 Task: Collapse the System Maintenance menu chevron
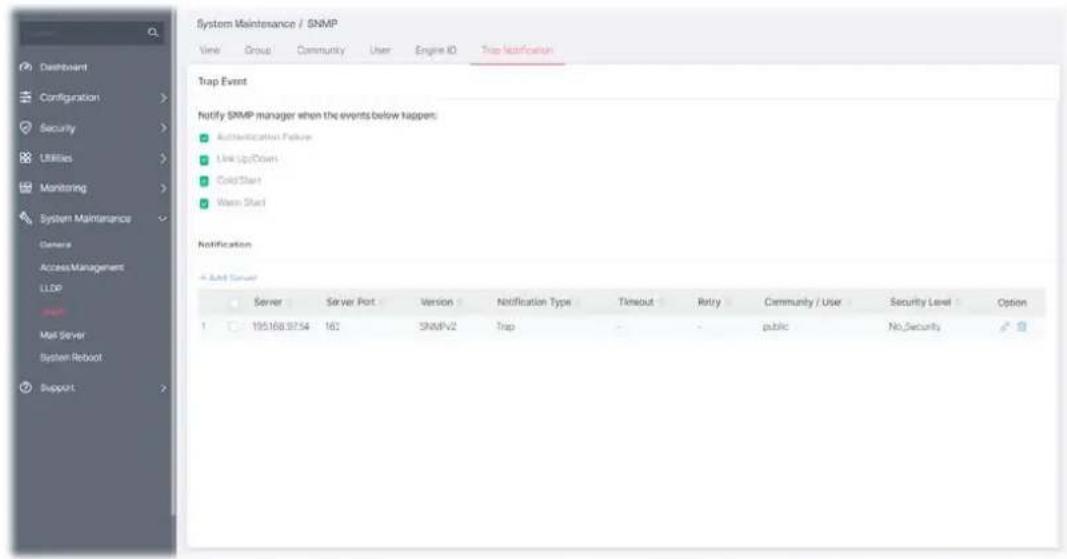[163, 219]
